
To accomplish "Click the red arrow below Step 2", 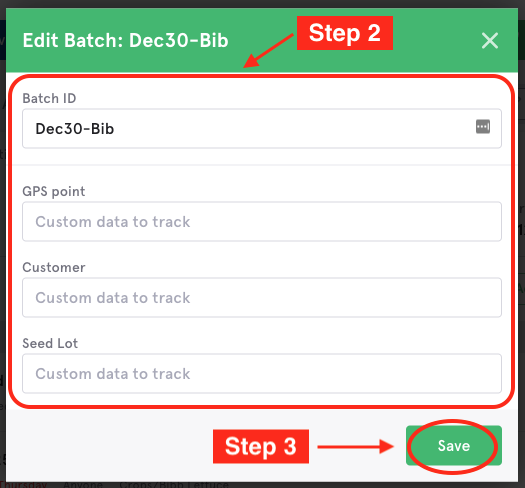I will 268,51.
